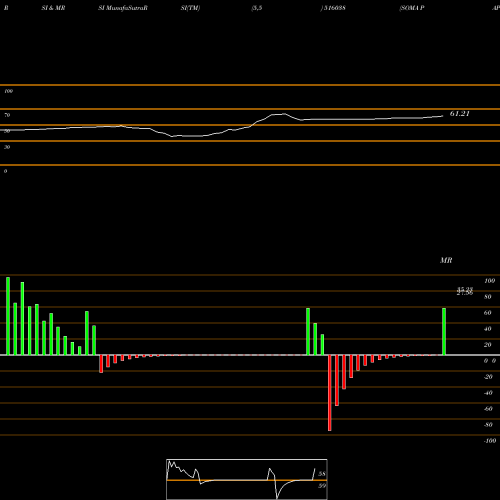
Task: Click the MR axis label -80
Action: pyautogui.click(x=488, y=425)
